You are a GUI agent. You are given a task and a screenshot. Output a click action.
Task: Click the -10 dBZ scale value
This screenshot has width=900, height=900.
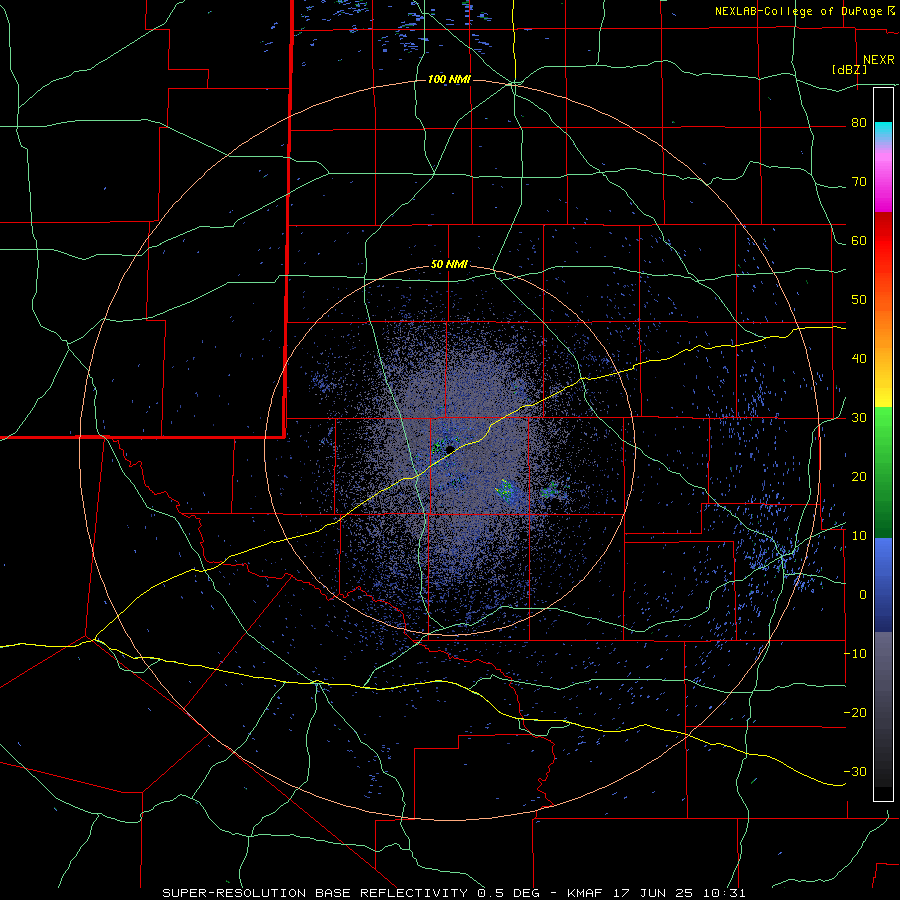coord(855,654)
